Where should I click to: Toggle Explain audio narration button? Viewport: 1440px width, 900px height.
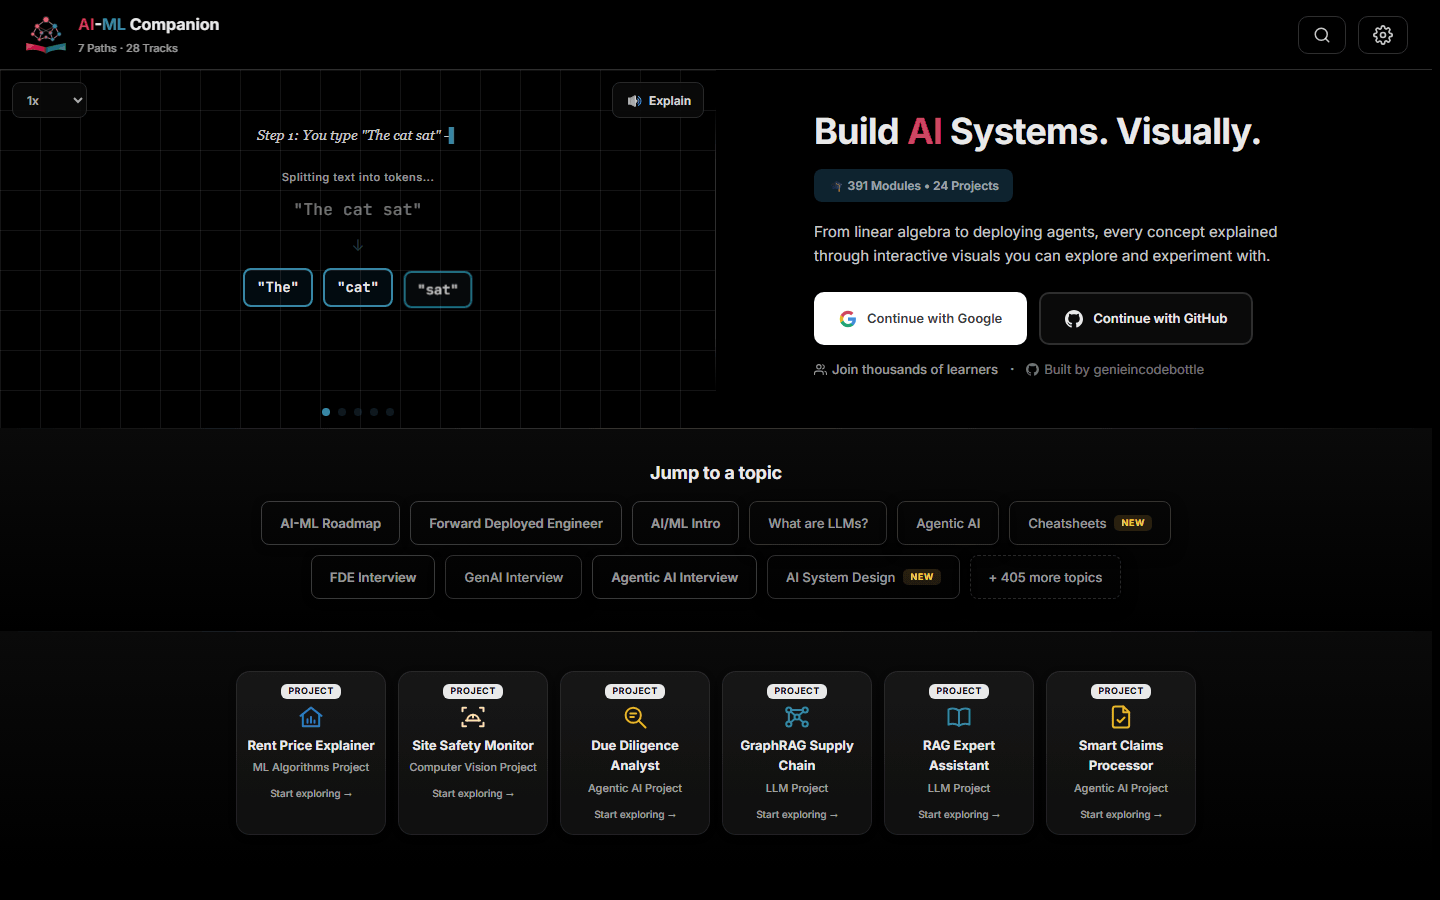(658, 100)
